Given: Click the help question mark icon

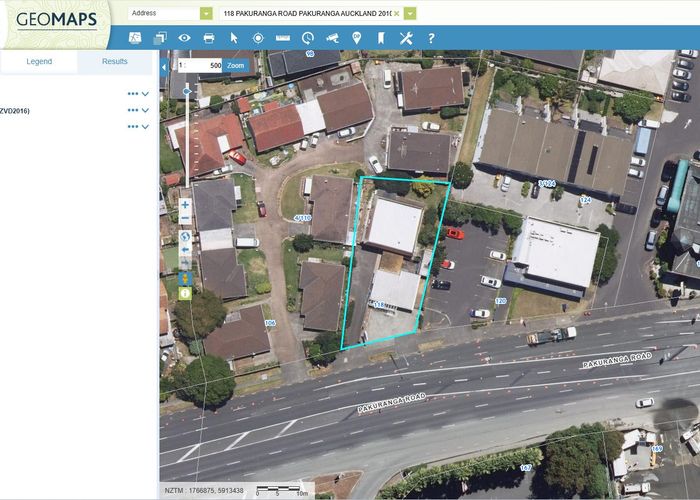Looking at the screenshot, I should point(431,38).
